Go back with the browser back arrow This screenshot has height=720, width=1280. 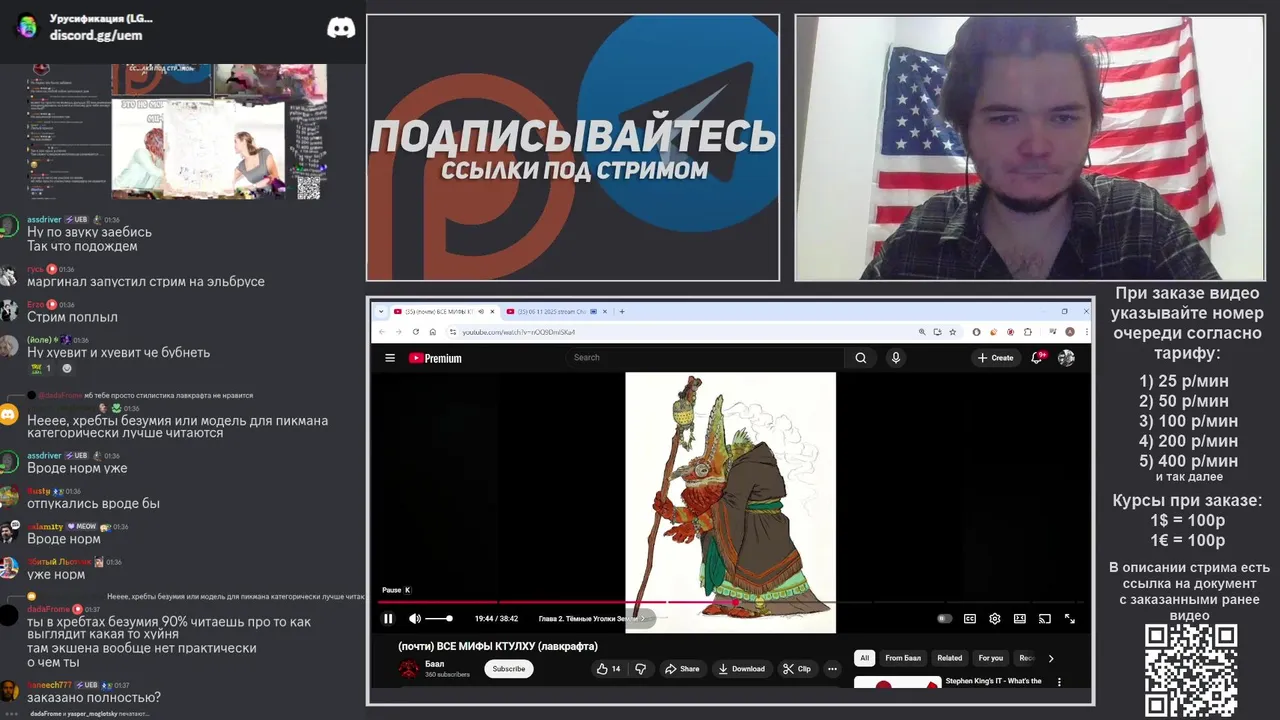click(382, 332)
